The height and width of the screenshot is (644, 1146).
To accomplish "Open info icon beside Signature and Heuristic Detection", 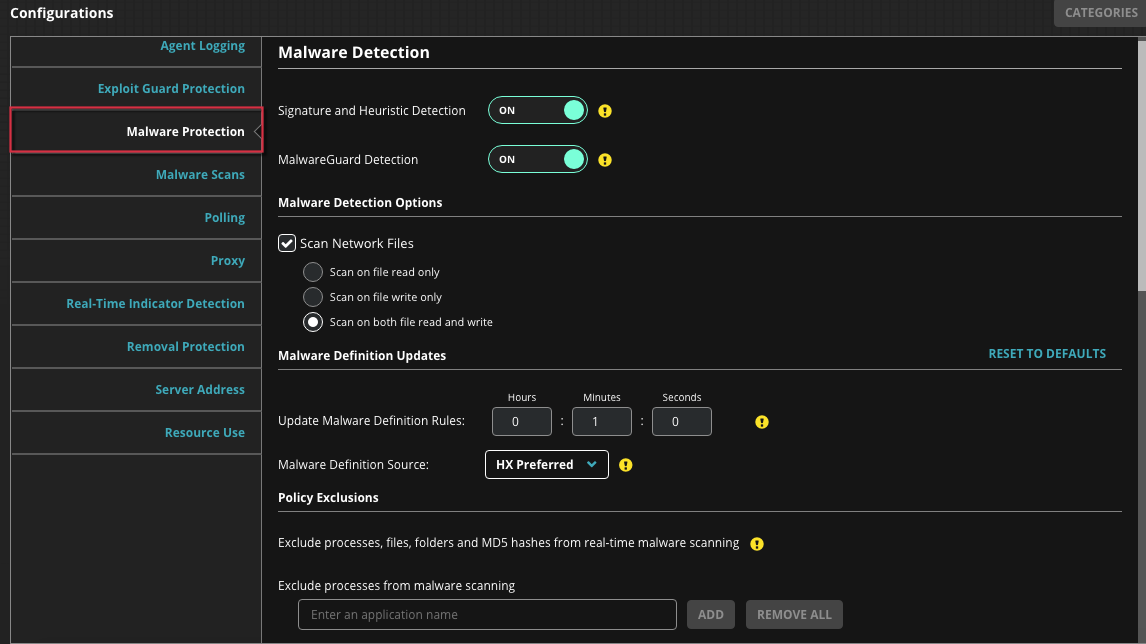I will (604, 111).
